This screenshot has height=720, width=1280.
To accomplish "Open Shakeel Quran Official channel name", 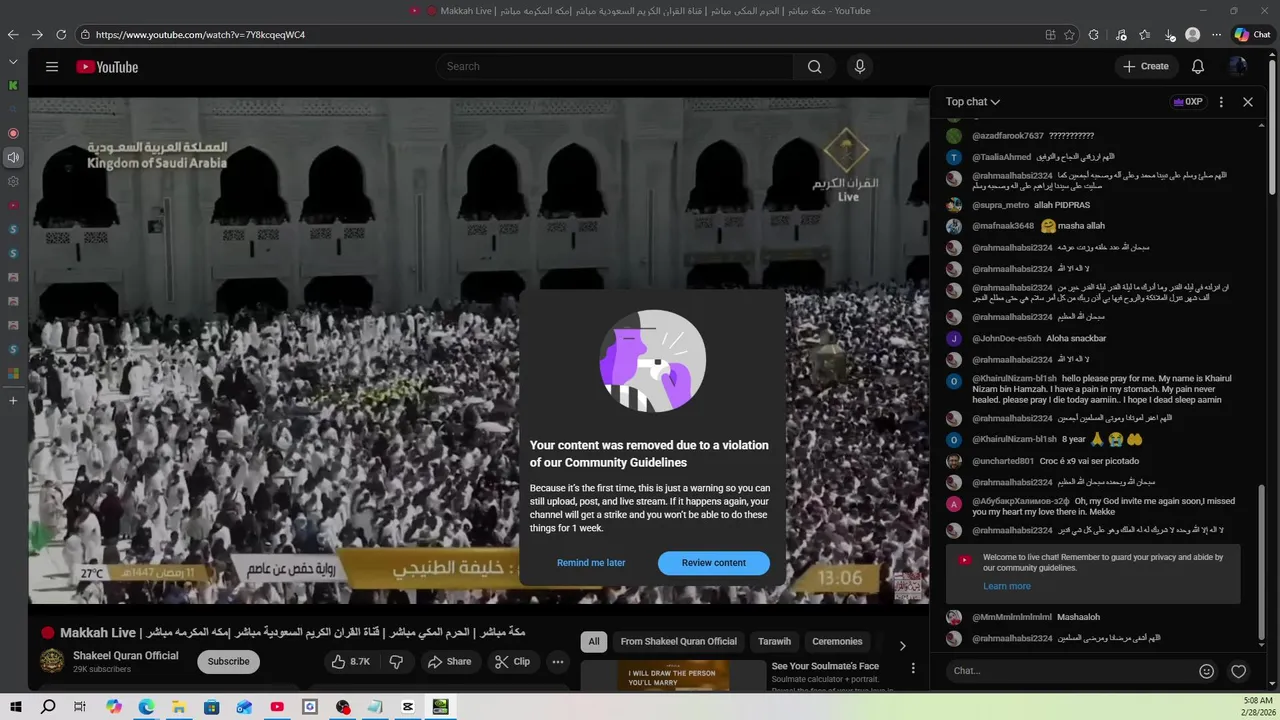I will coord(126,656).
